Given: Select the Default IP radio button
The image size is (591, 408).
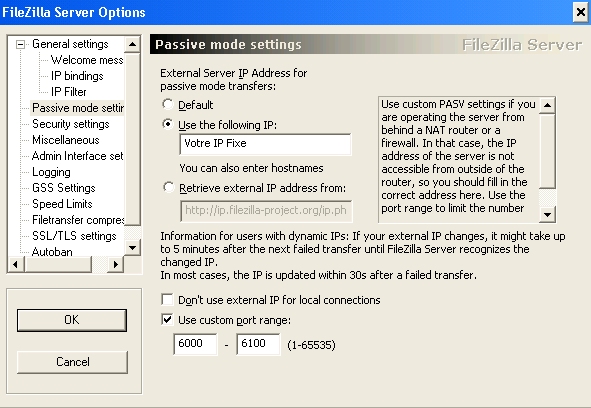Looking at the screenshot, I should tap(167, 104).
